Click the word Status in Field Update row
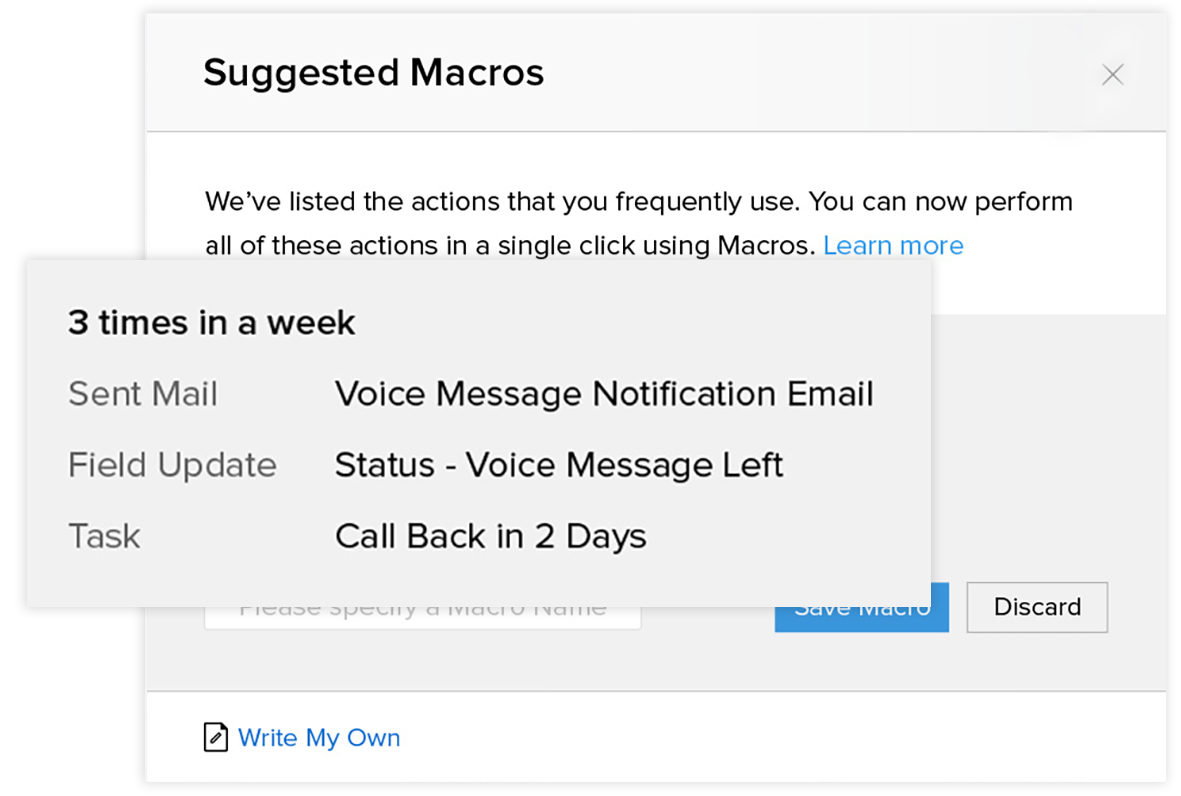The width and height of the screenshot is (1181, 796). 385,465
